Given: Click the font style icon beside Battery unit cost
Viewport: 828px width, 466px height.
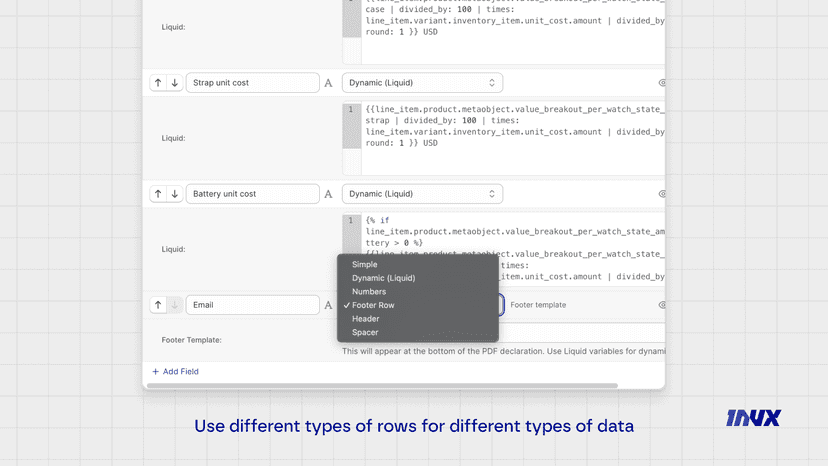Looking at the screenshot, I should pos(328,194).
